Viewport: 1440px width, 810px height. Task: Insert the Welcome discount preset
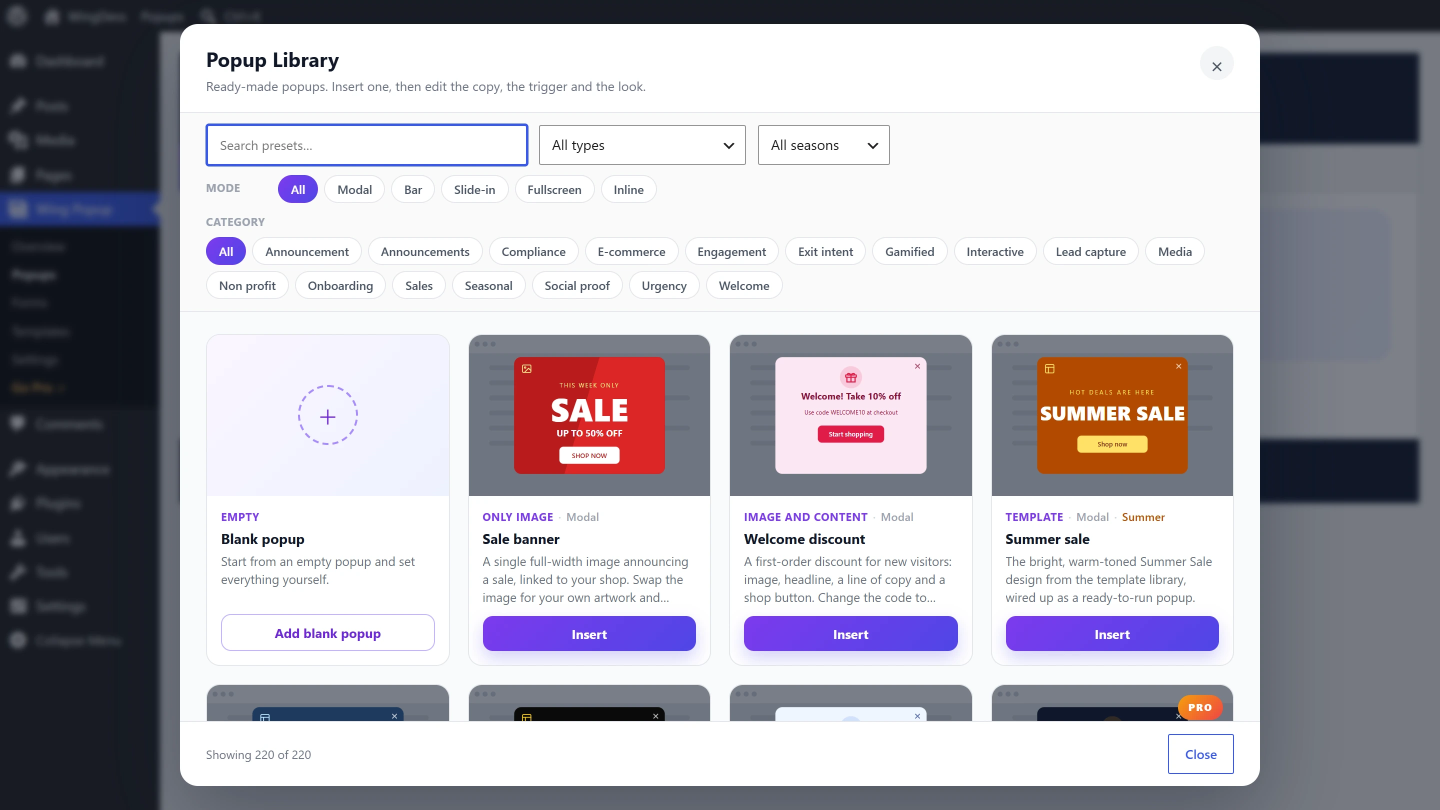pos(851,634)
